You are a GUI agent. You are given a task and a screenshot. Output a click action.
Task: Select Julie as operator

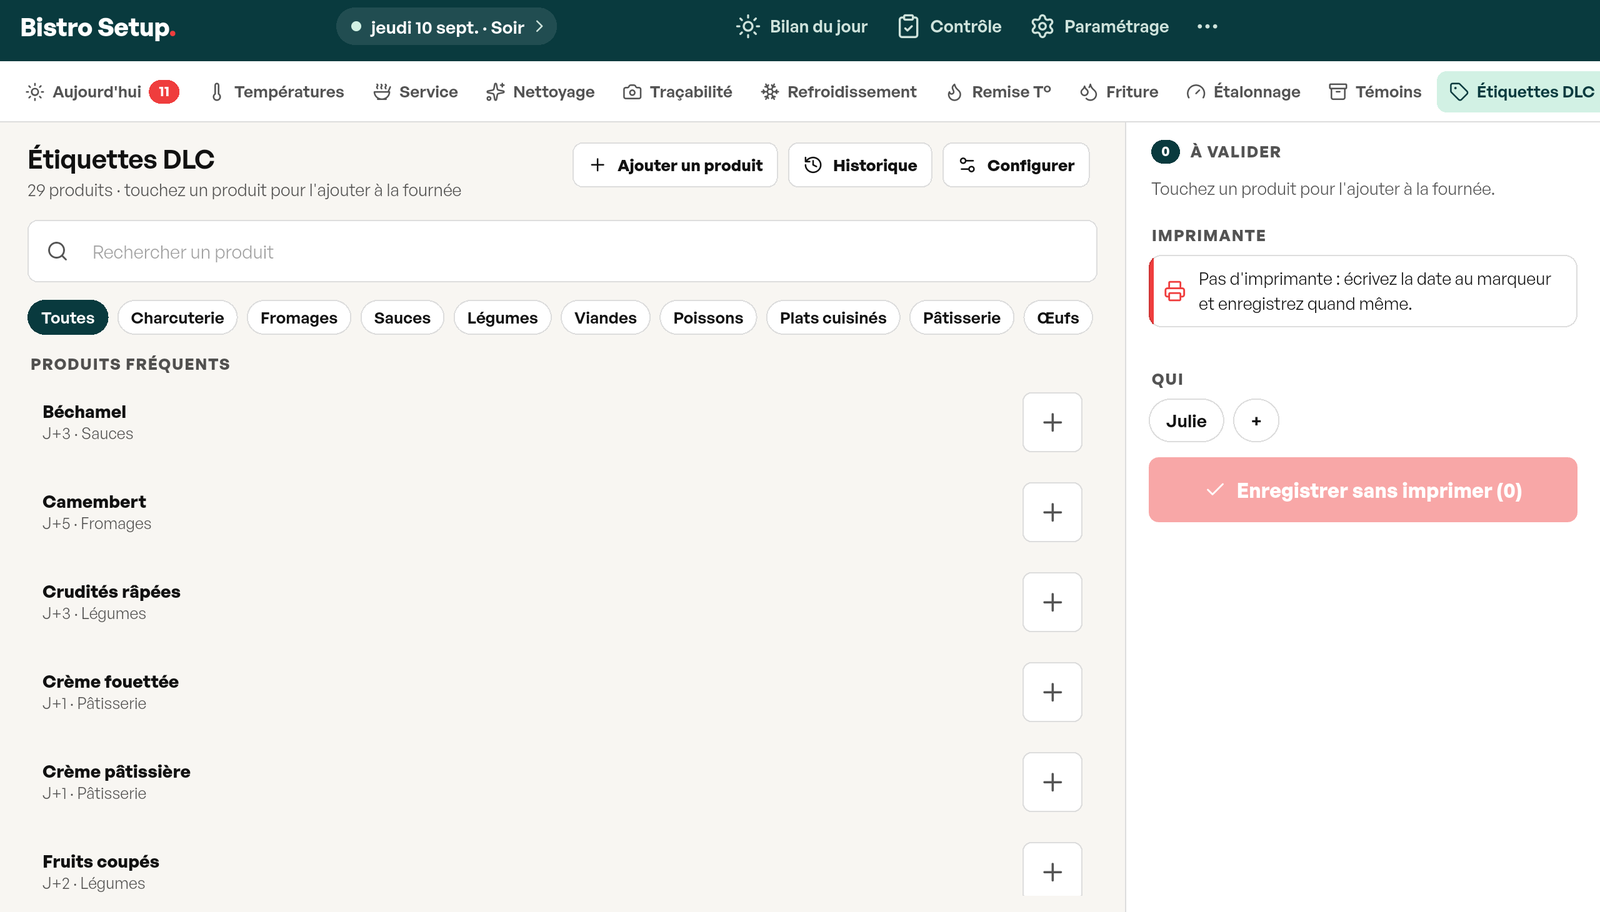click(1186, 421)
